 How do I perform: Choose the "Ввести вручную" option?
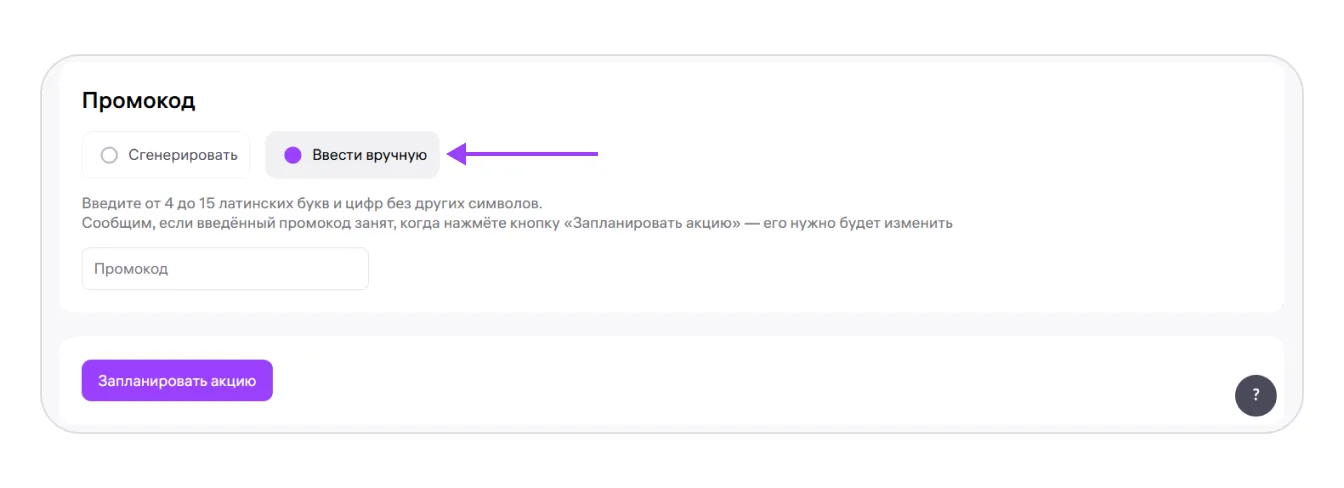[352, 155]
